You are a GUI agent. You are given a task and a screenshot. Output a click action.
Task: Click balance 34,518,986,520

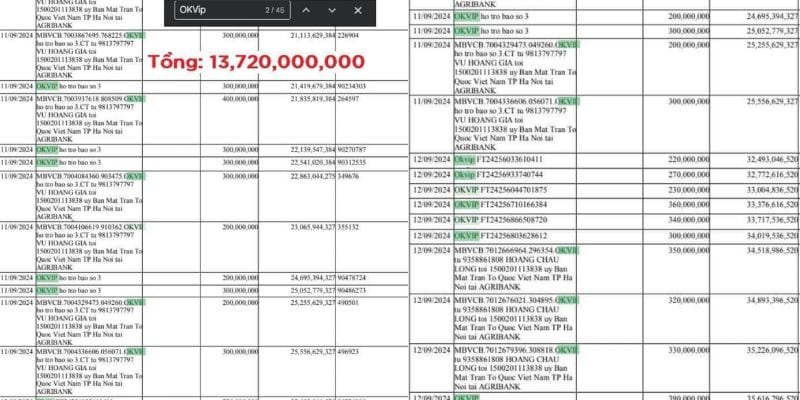tap(765, 250)
